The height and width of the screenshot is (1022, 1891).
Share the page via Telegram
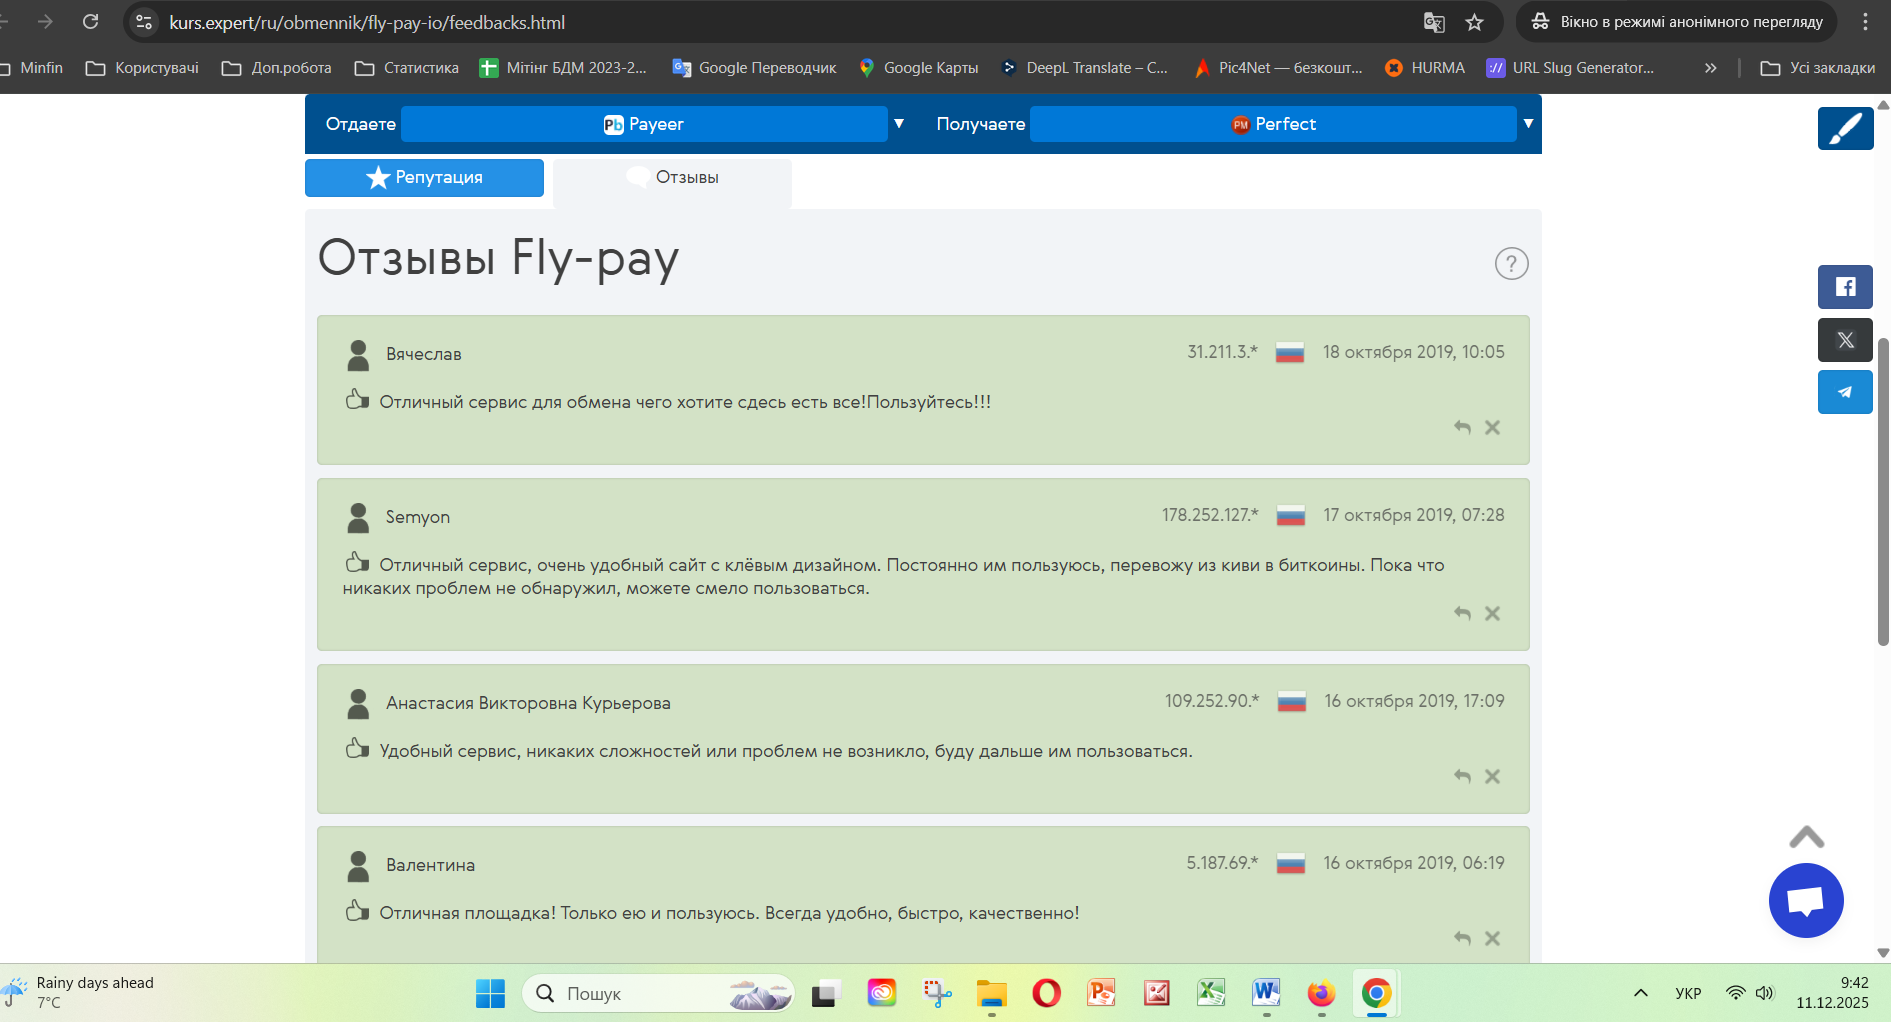point(1845,392)
